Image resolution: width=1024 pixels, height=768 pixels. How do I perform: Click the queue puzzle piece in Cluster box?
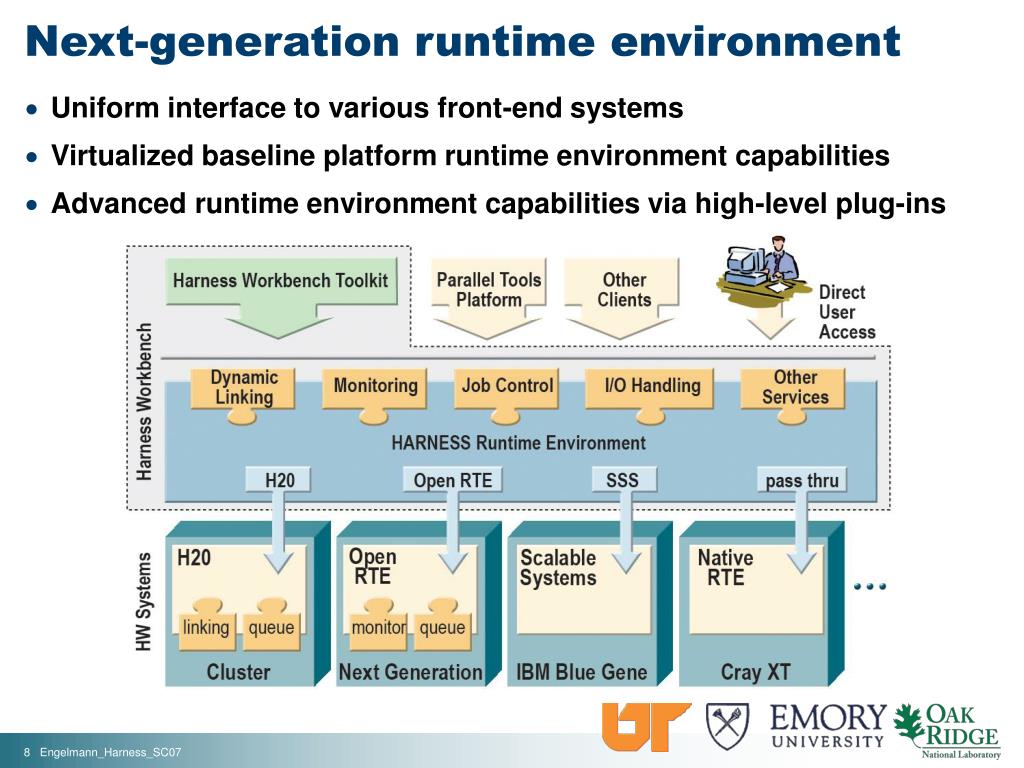271,628
